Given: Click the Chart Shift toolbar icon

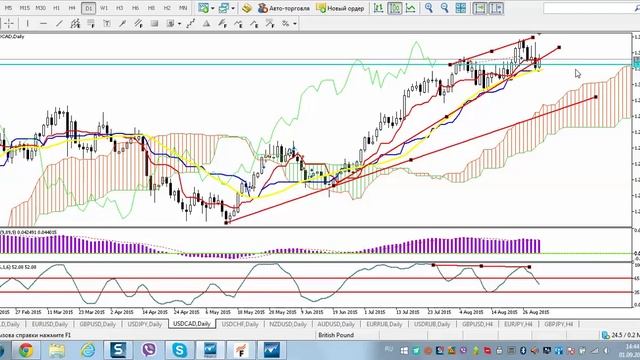Looking at the screenshot, I should 496,8.
